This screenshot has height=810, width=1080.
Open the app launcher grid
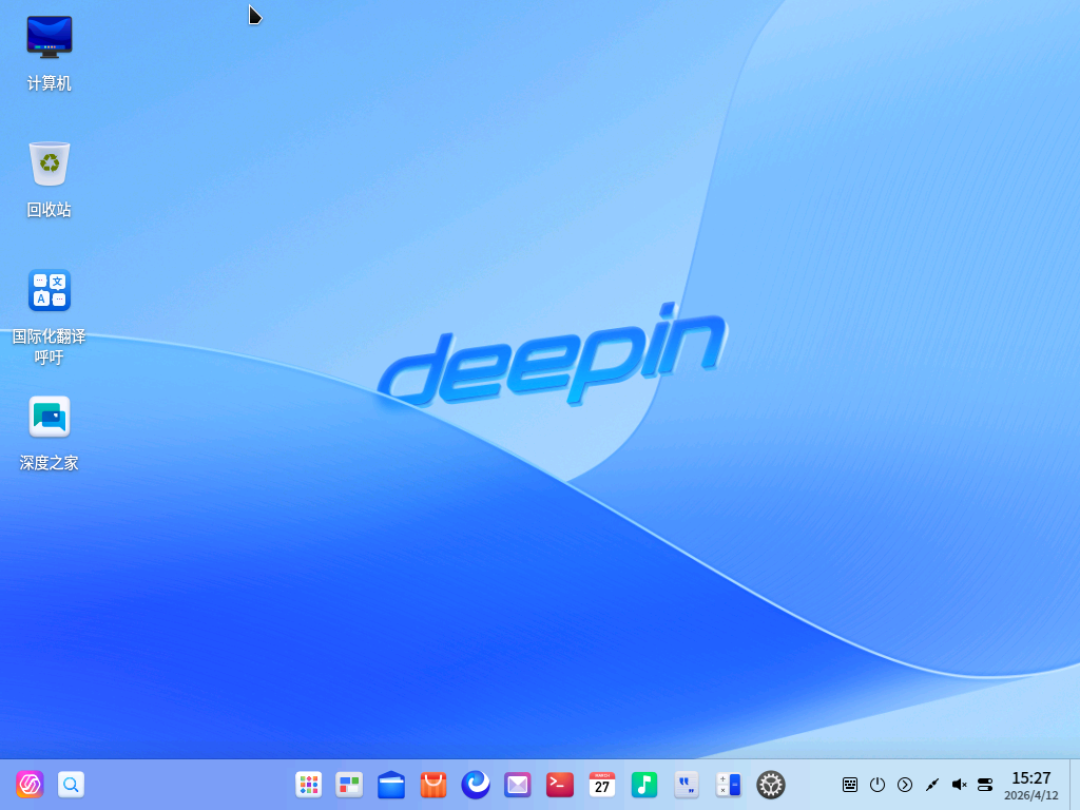(309, 785)
